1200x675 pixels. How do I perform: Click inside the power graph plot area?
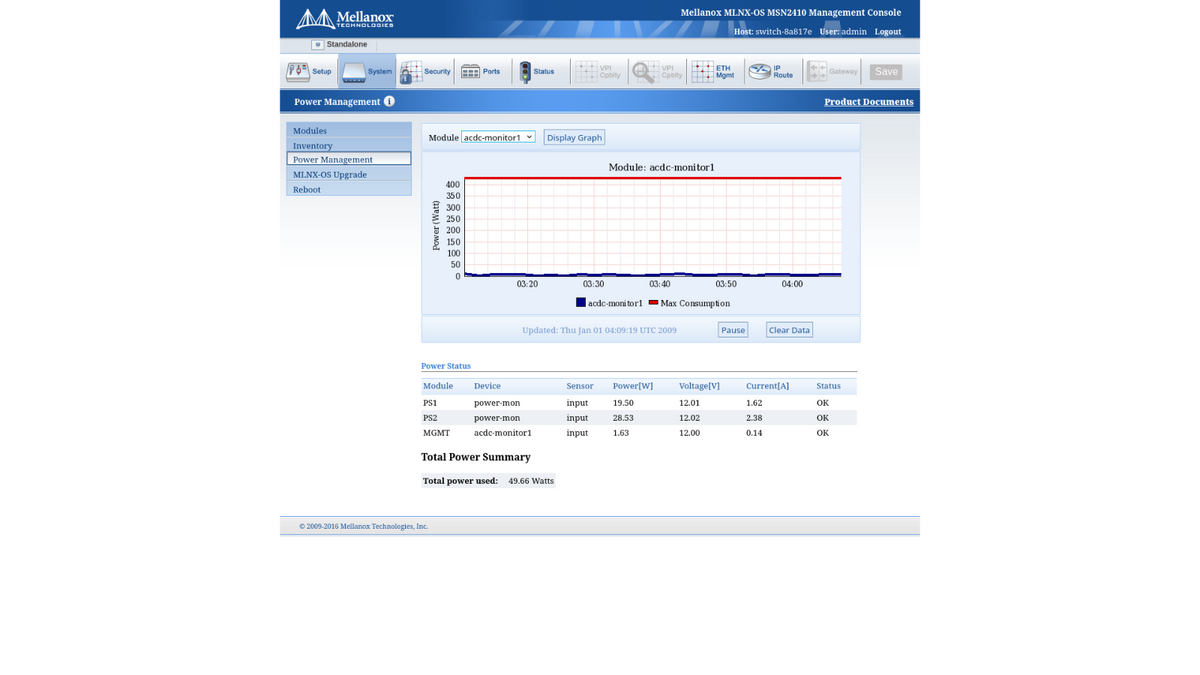coord(652,227)
